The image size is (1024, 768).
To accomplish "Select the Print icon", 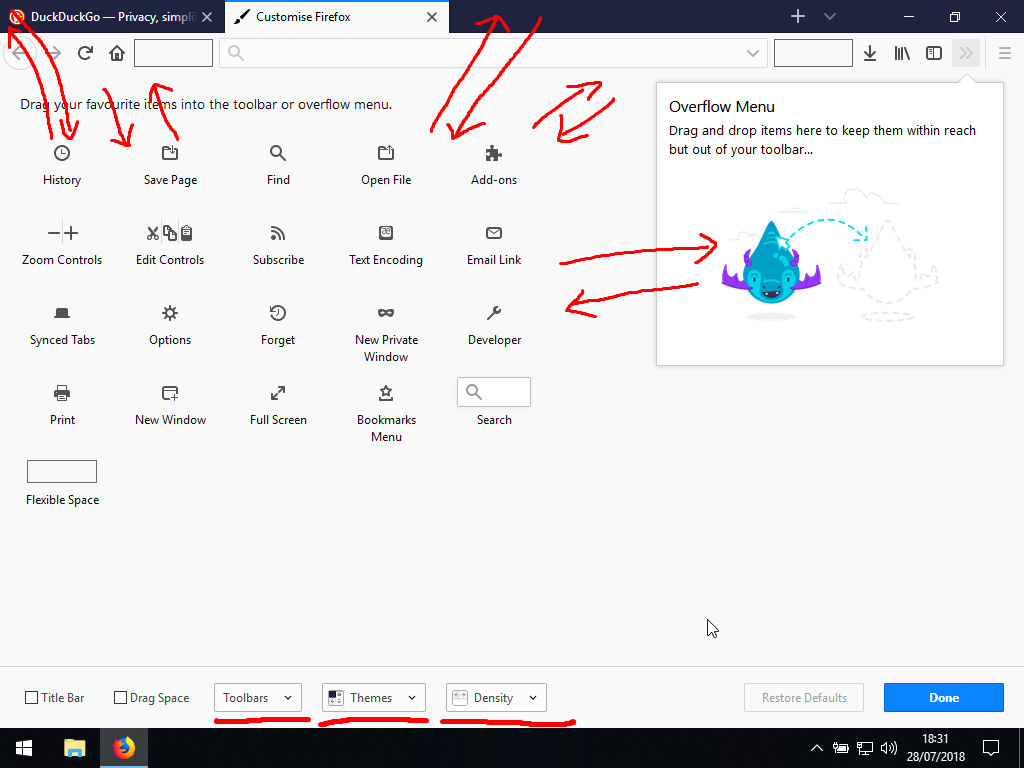I will [62, 393].
